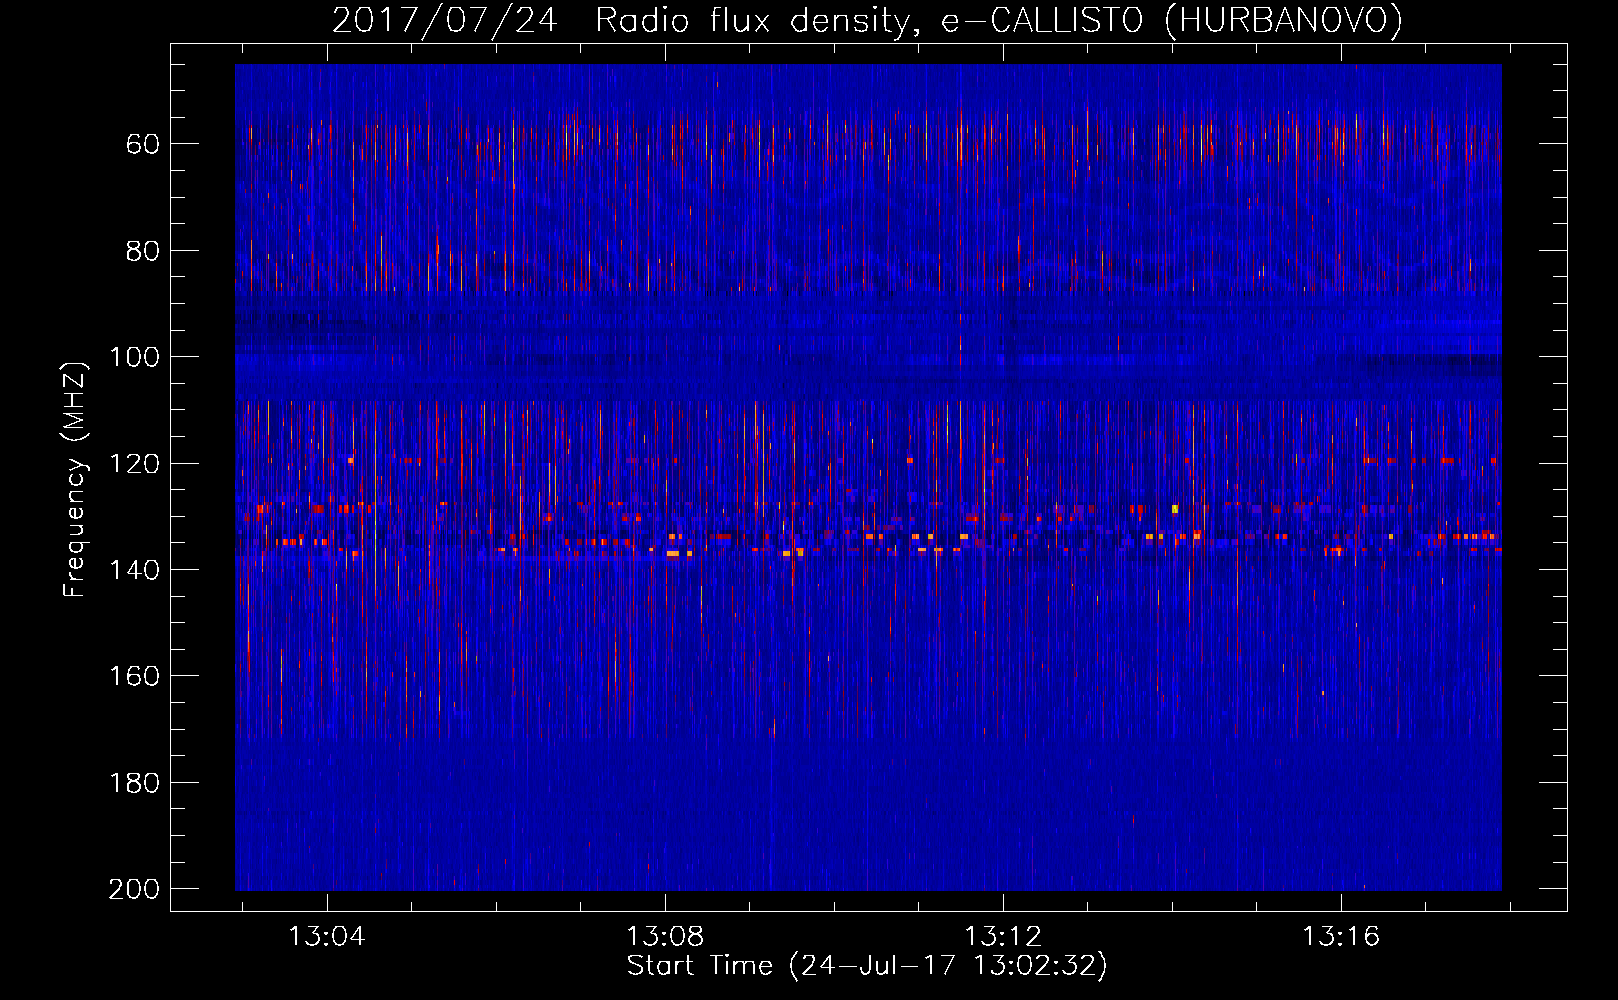The image size is (1618, 1000).
Task: Click the 13:08 time tick label
Action: click(665, 936)
